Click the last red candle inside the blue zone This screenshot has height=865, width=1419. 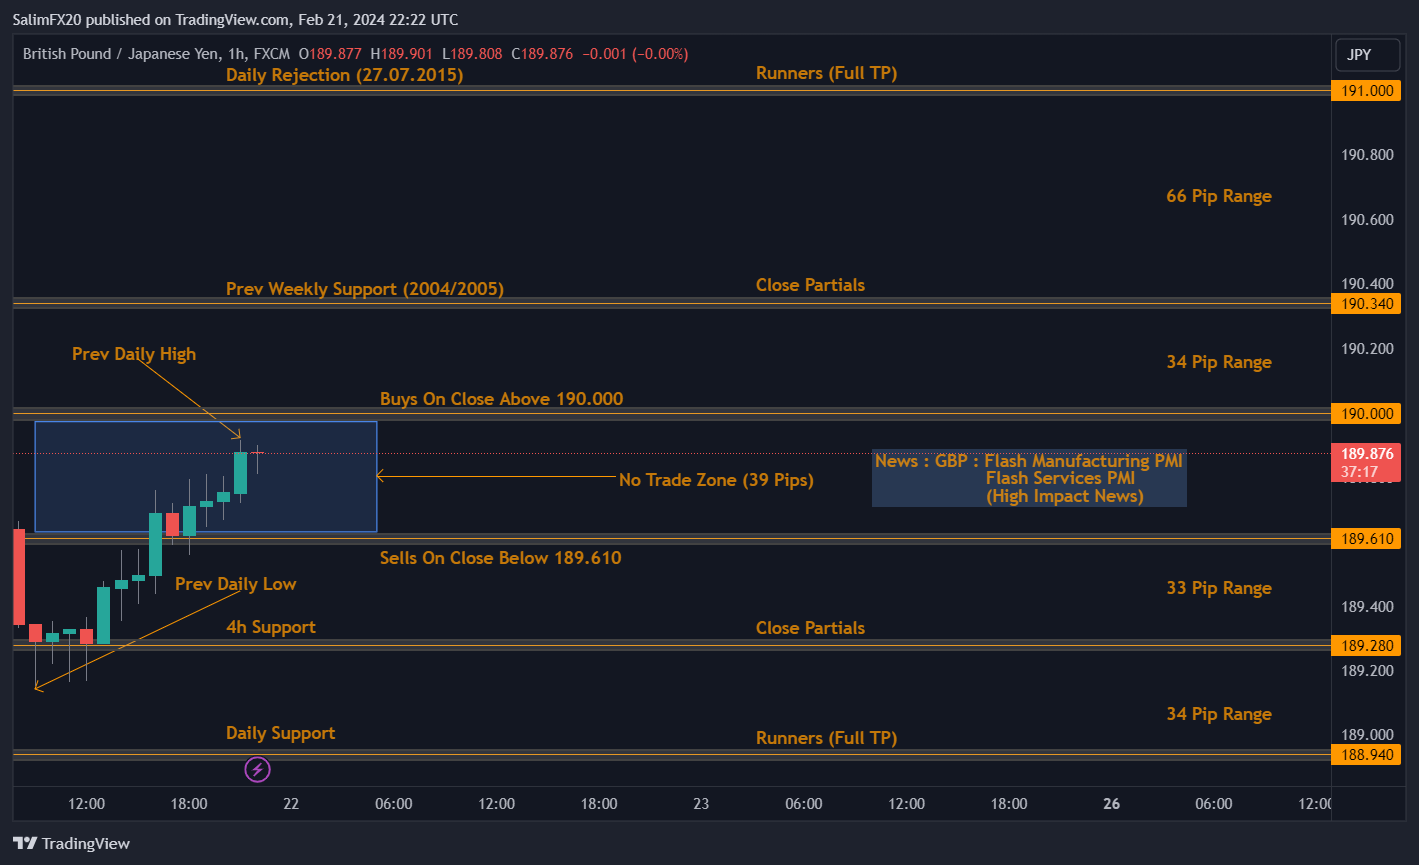[172, 524]
